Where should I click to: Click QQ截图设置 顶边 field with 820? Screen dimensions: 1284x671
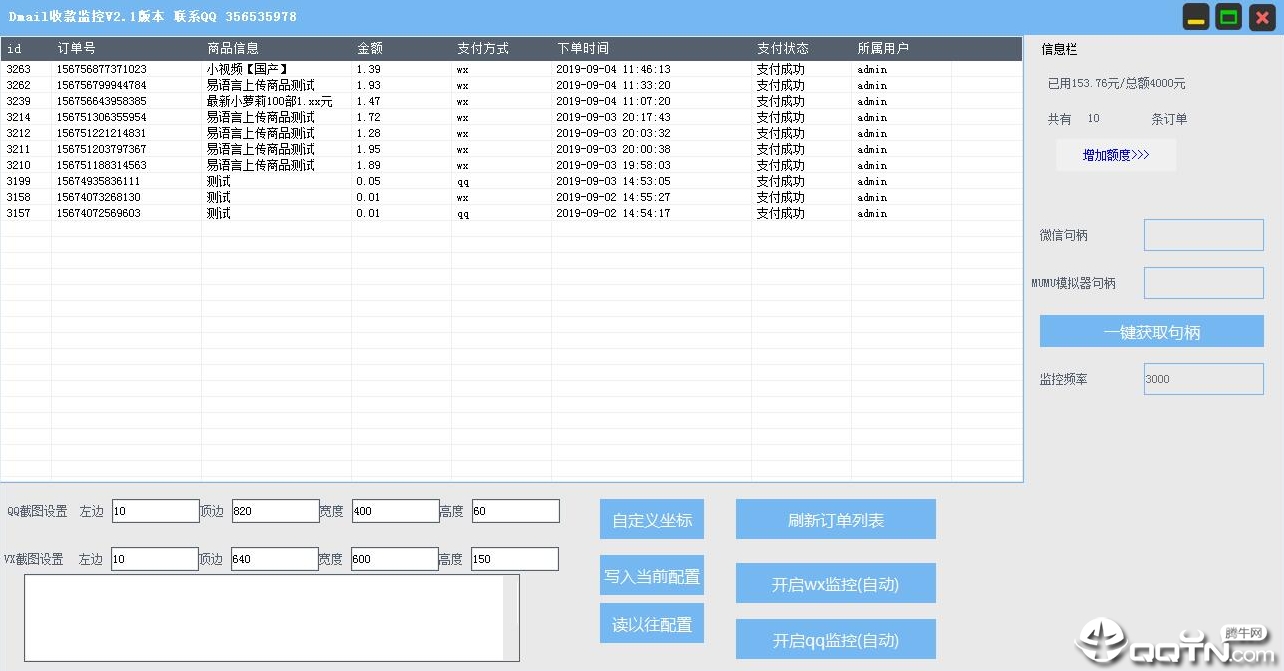(276, 511)
